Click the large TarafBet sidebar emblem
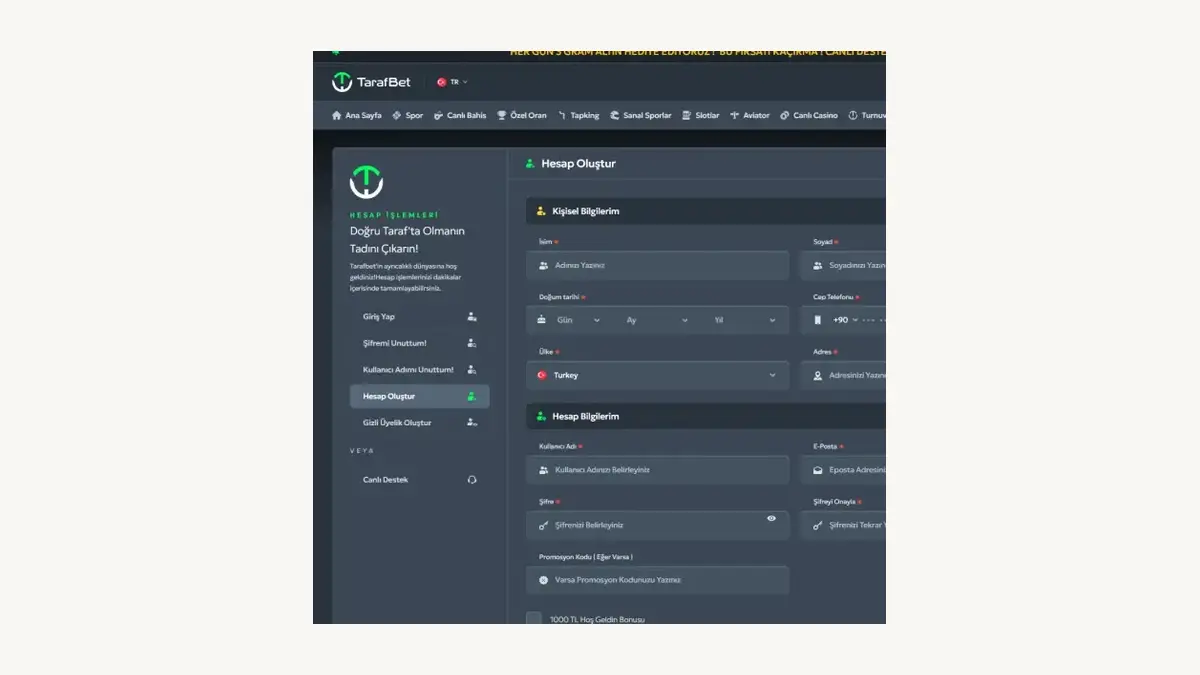Screen dimensions: 1200x675 (x=366, y=181)
